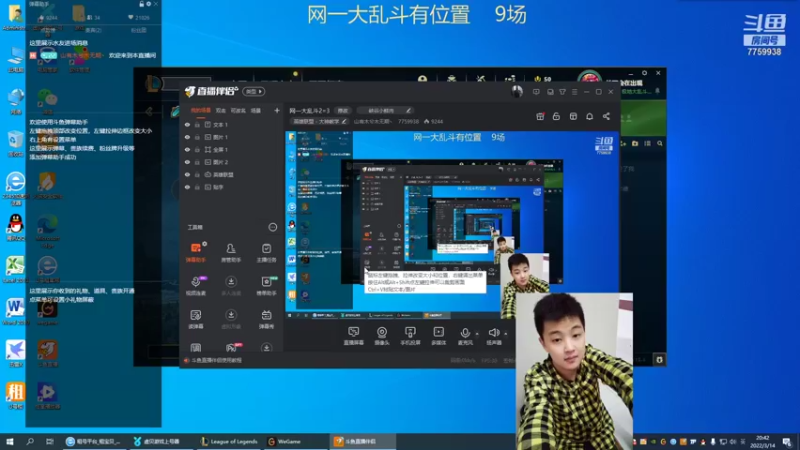This screenshot has height=450, width=800.
Task: Switch to the third scene tab
Action: pyautogui.click(x=238, y=110)
